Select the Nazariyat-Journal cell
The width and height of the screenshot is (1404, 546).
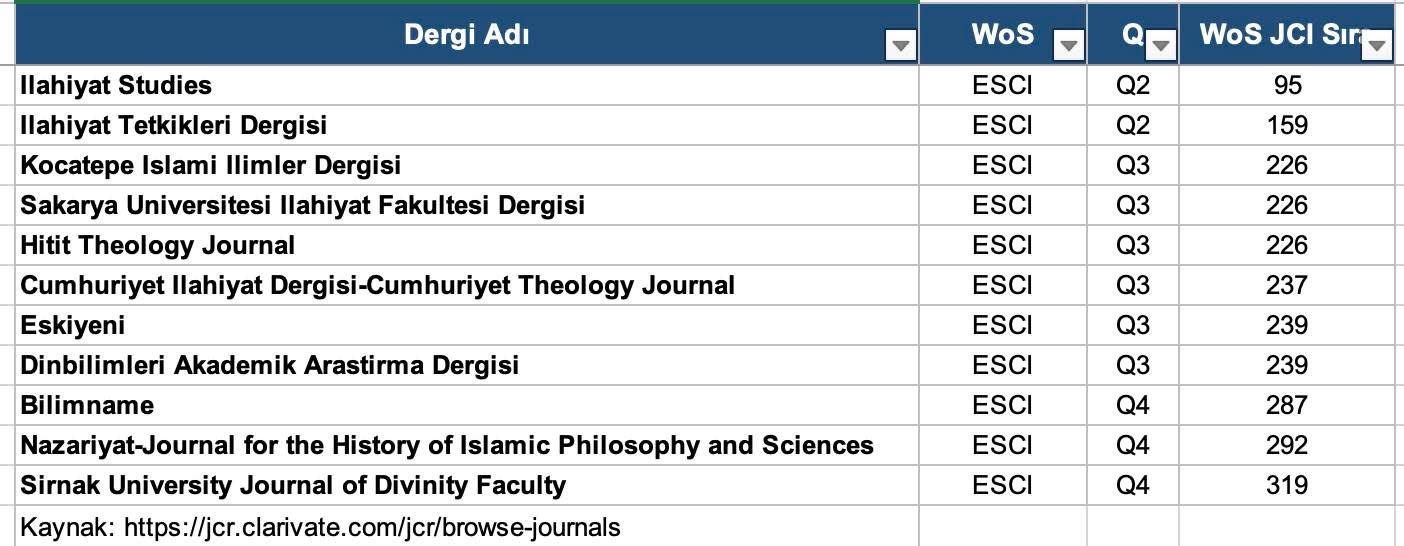tap(447, 445)
